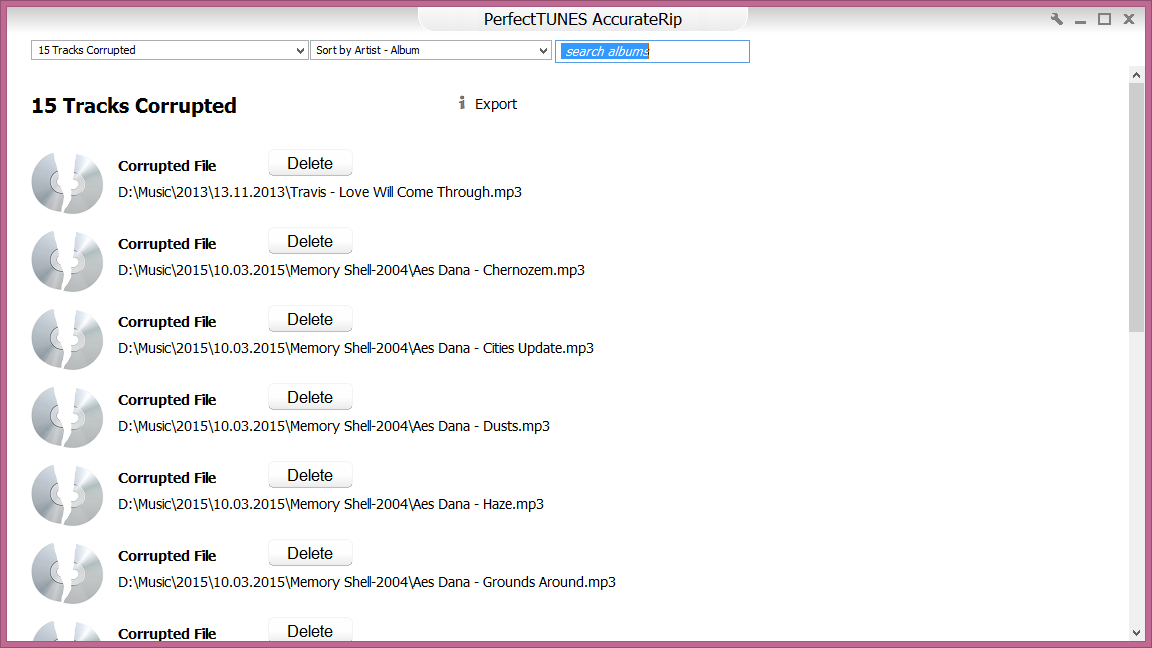Delete Aes Dana - Haze.mp3
Image resolution: width=1152 pixels, height=648 pixels.
(310, 475)
